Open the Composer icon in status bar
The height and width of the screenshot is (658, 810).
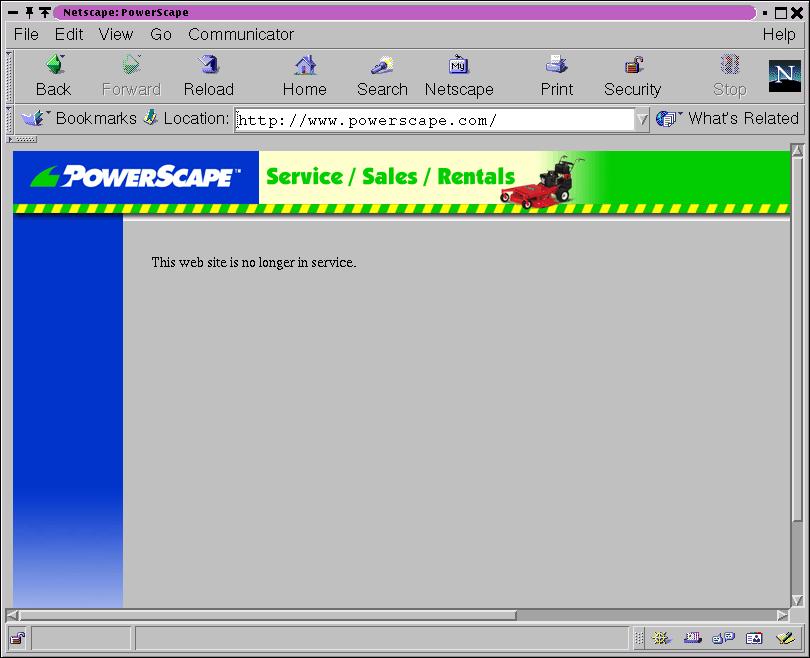785,638
